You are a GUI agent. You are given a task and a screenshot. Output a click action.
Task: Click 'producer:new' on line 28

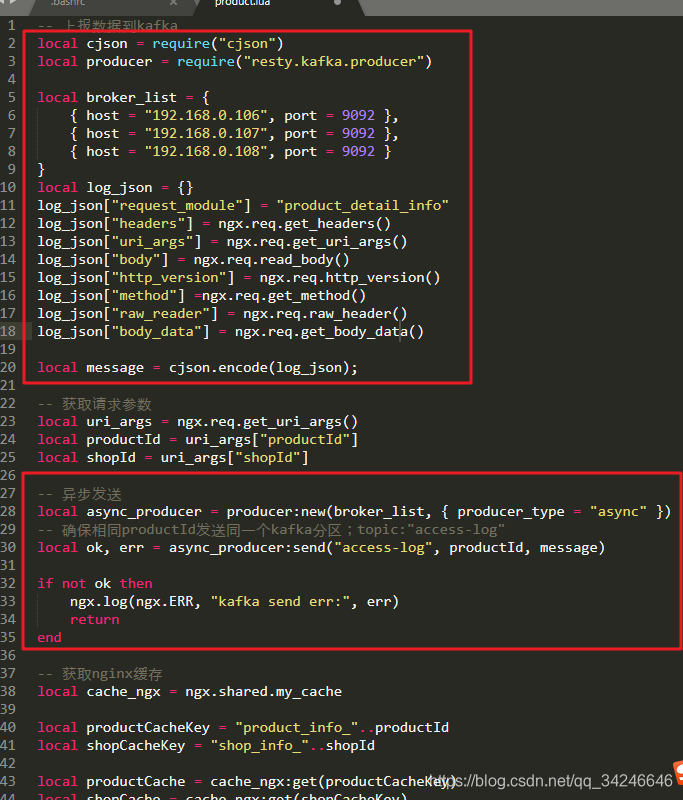[x=275, y=512]
